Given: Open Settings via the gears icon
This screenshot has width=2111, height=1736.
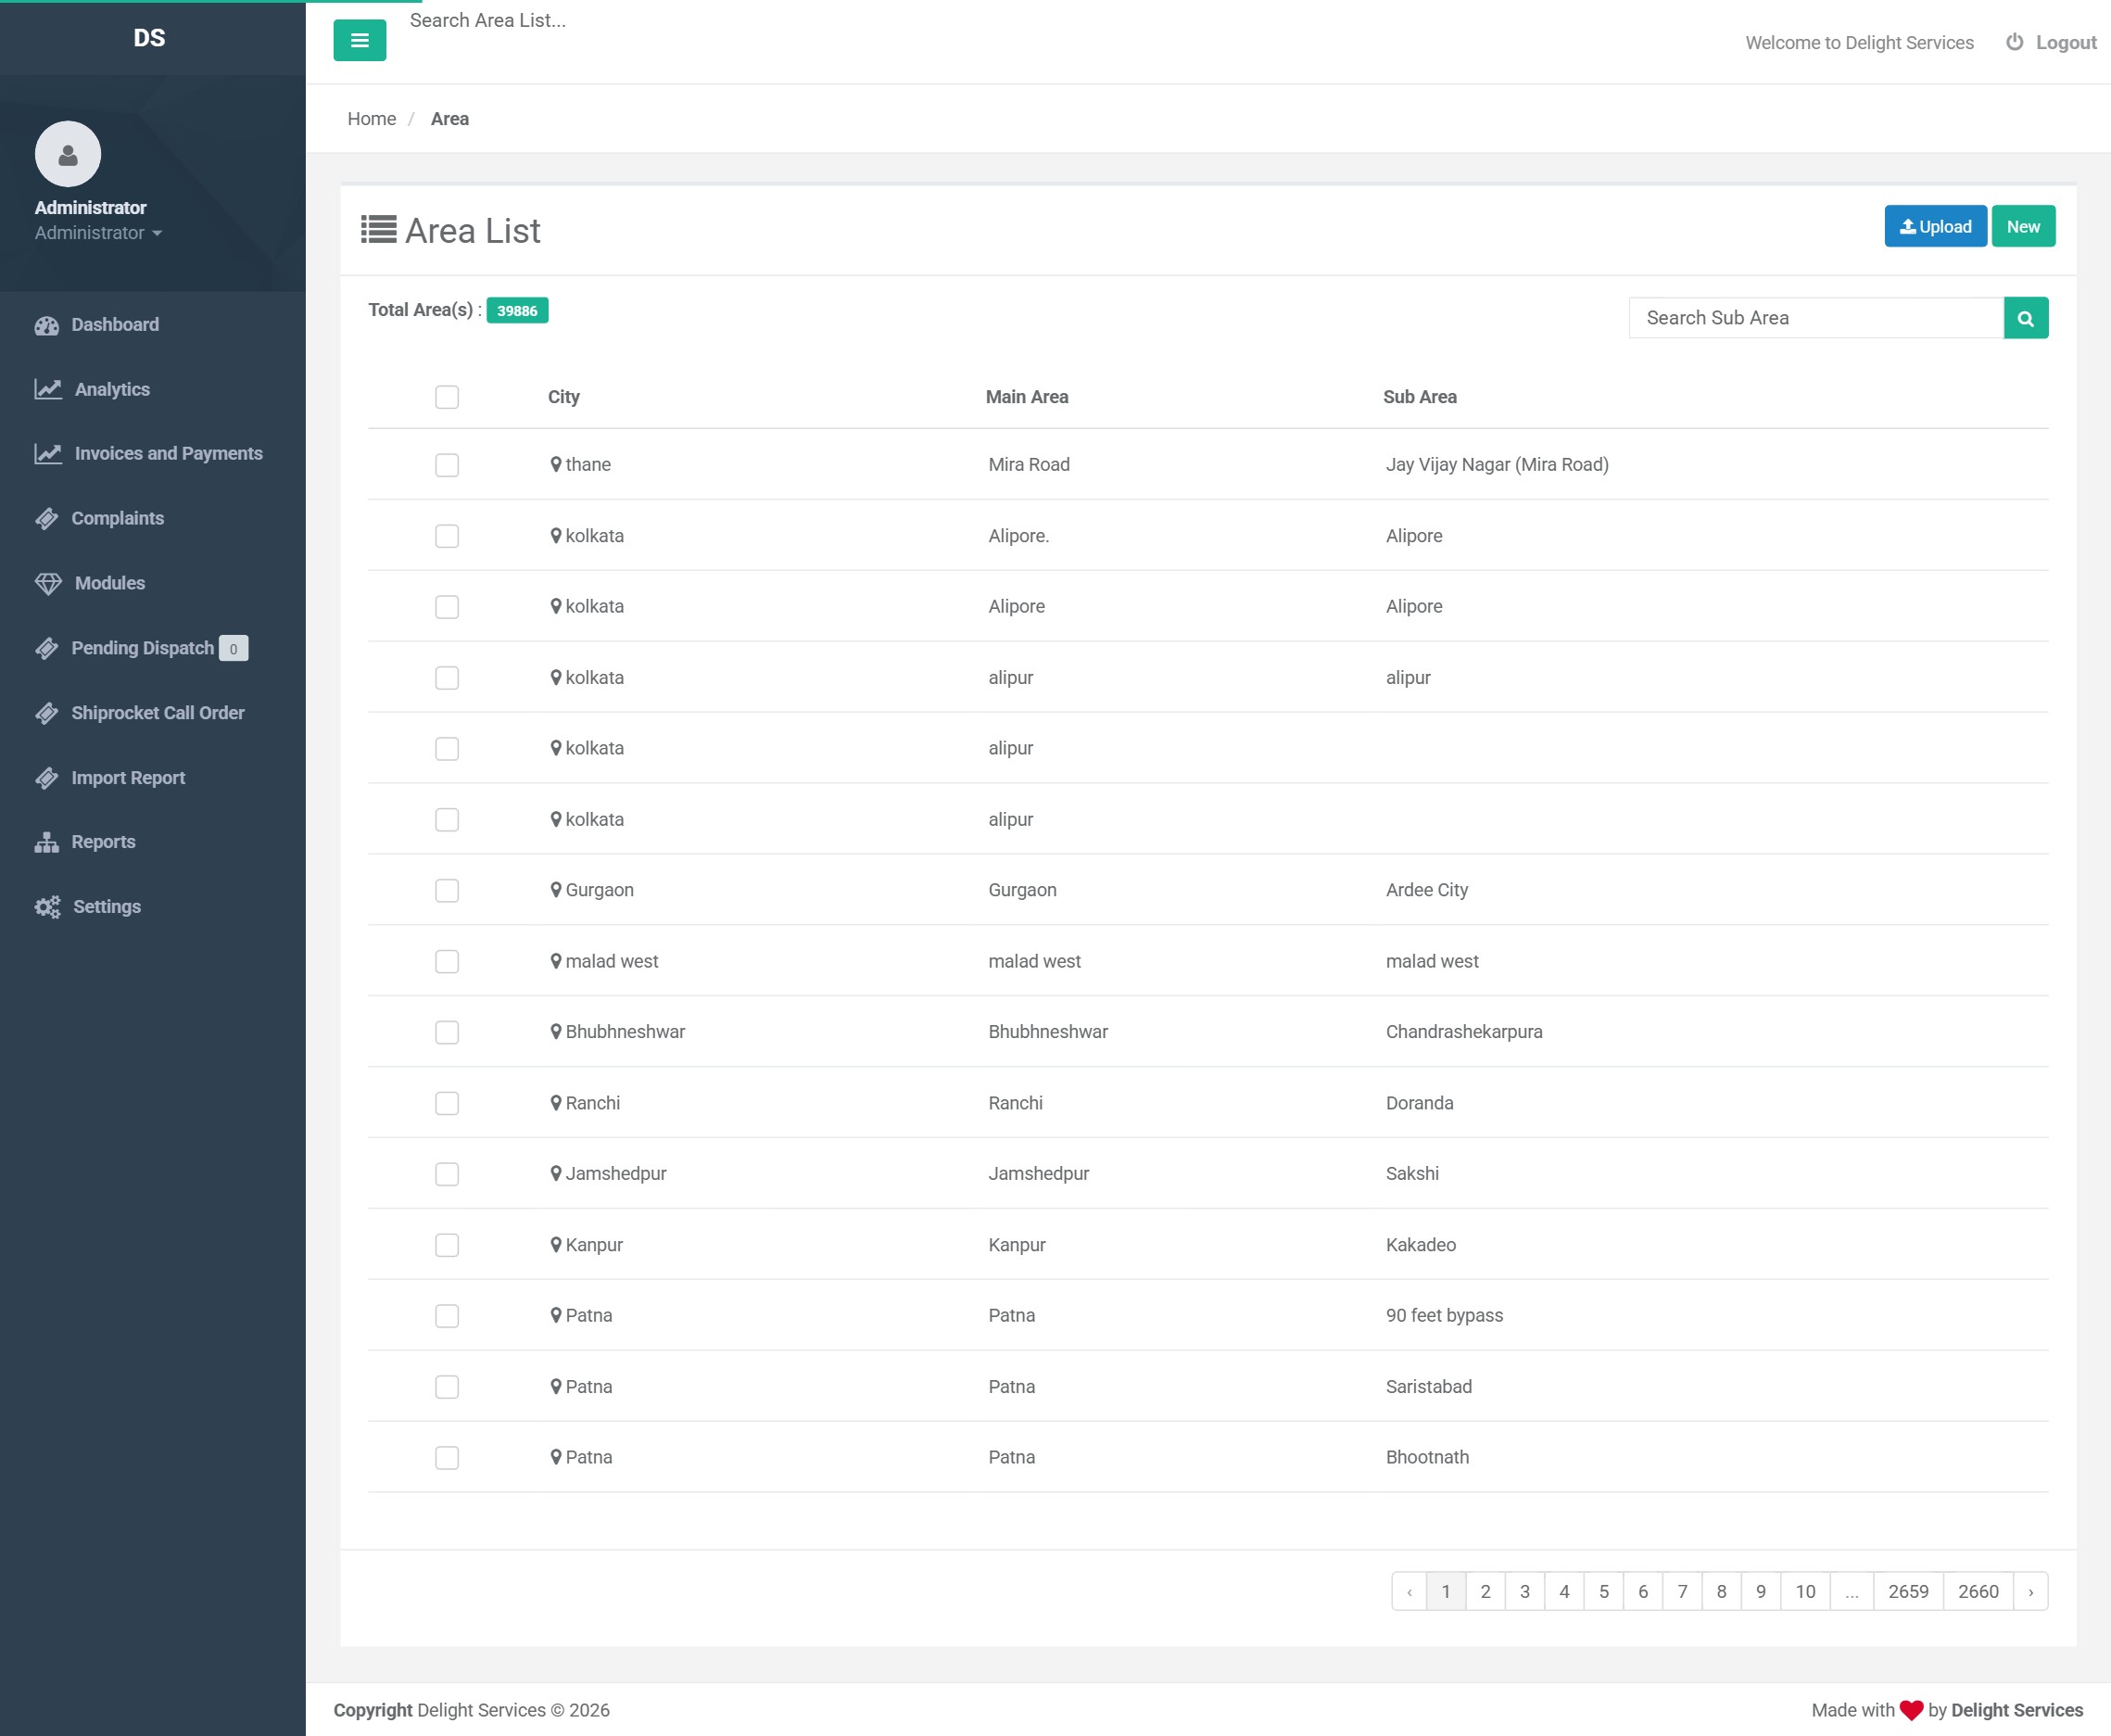Looking at the screenshot, I should point(47,907).
